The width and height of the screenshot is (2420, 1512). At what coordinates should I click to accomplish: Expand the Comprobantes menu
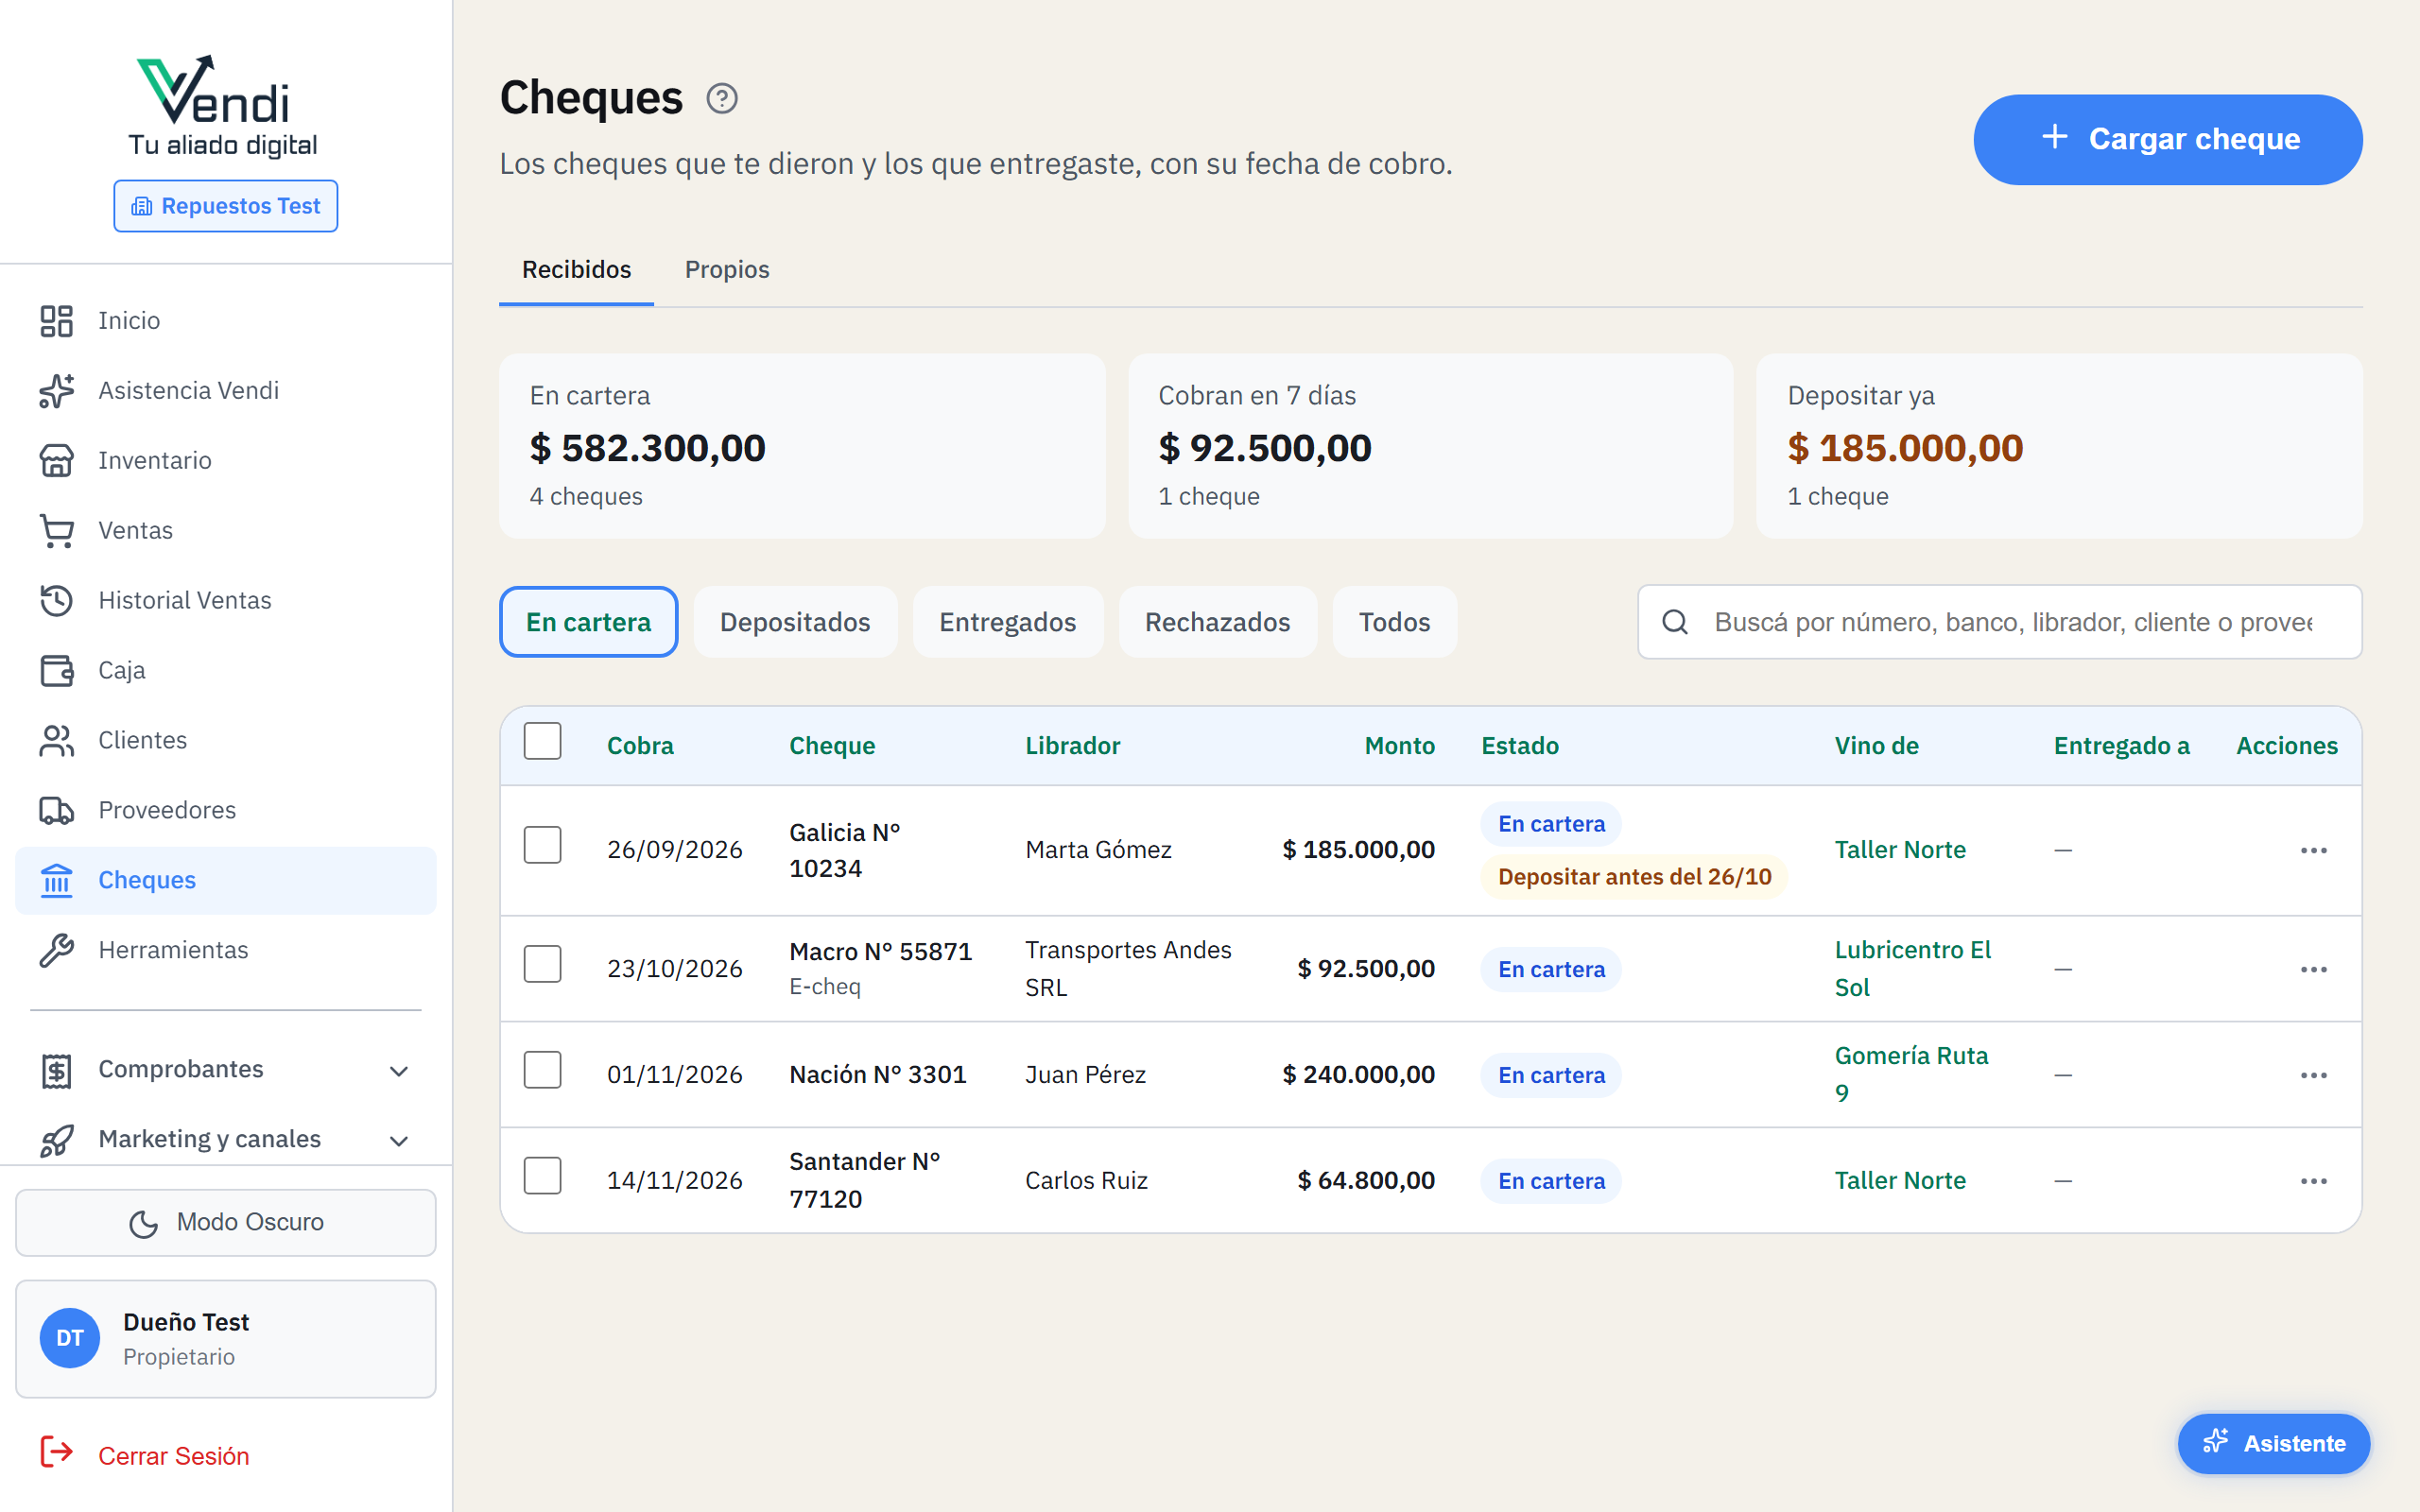[226, 1070]
